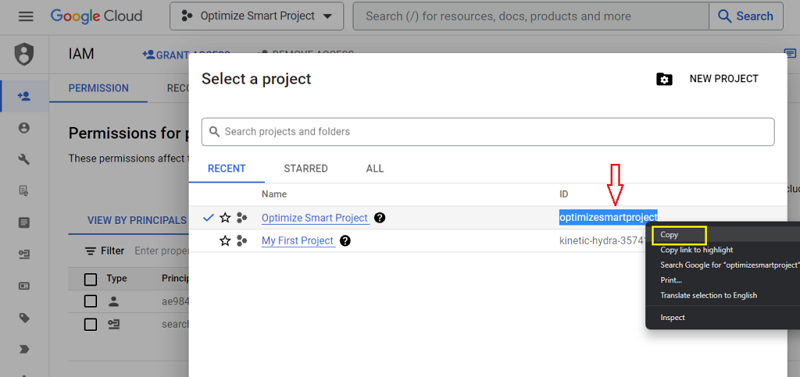Check the person principal row checkbox
This screenshot has width=800, height=377.
(90, 301)
